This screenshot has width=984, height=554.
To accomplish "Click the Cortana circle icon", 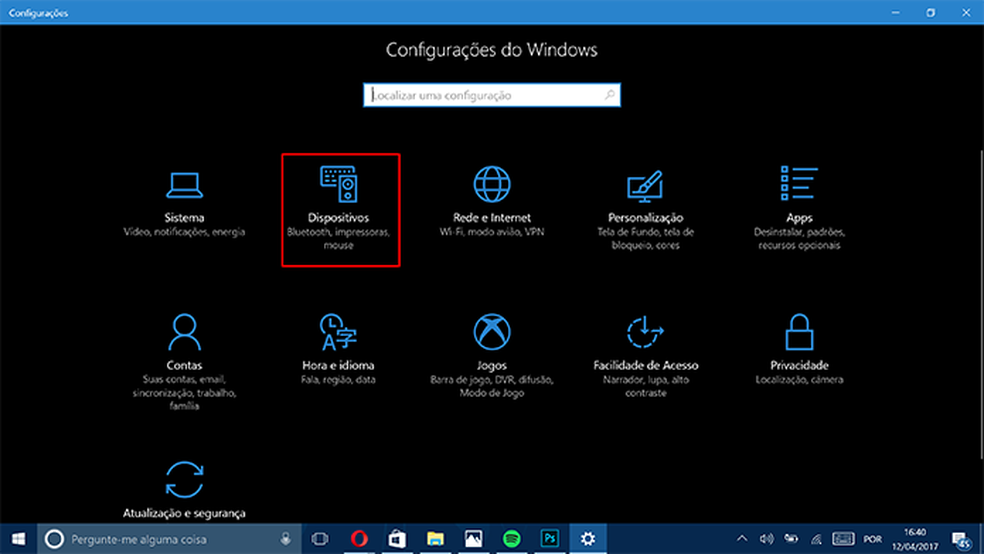I will pos(54,539).
